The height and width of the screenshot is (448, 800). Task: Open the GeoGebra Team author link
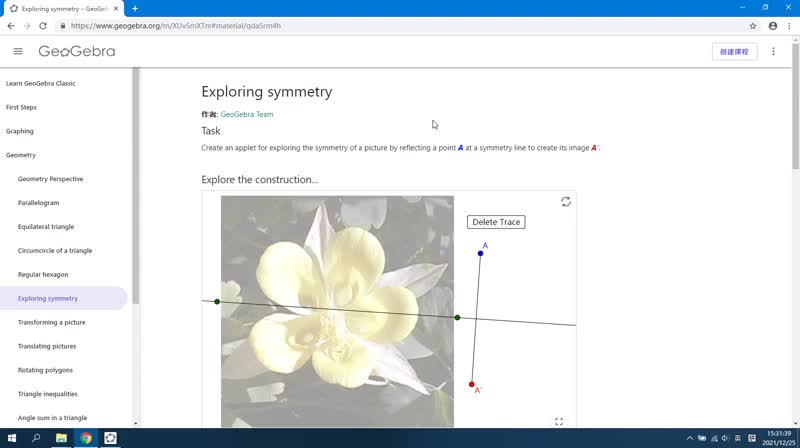point(247,114)
